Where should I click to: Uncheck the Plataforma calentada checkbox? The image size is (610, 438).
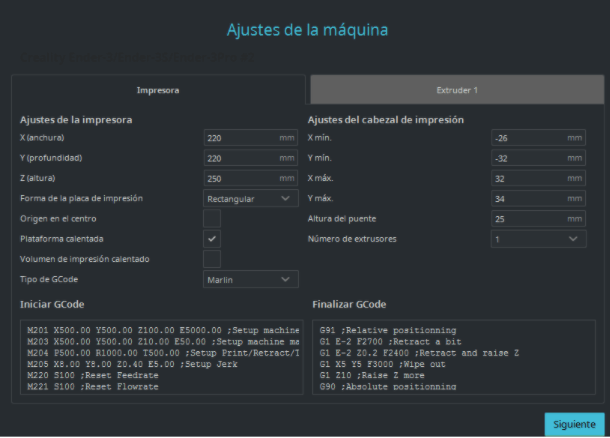(212, 239)
